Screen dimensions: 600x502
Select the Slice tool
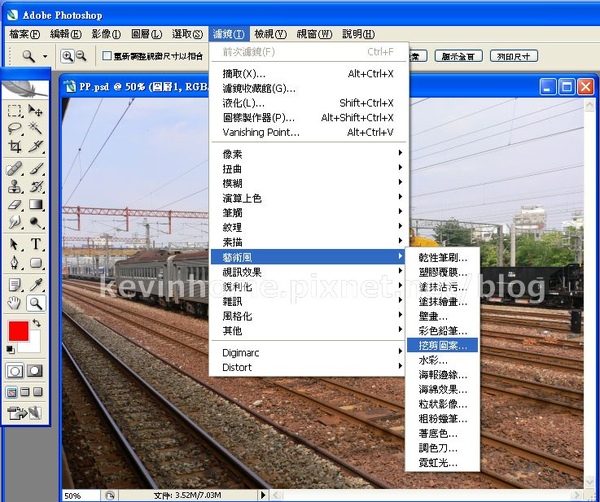[36, 146]
